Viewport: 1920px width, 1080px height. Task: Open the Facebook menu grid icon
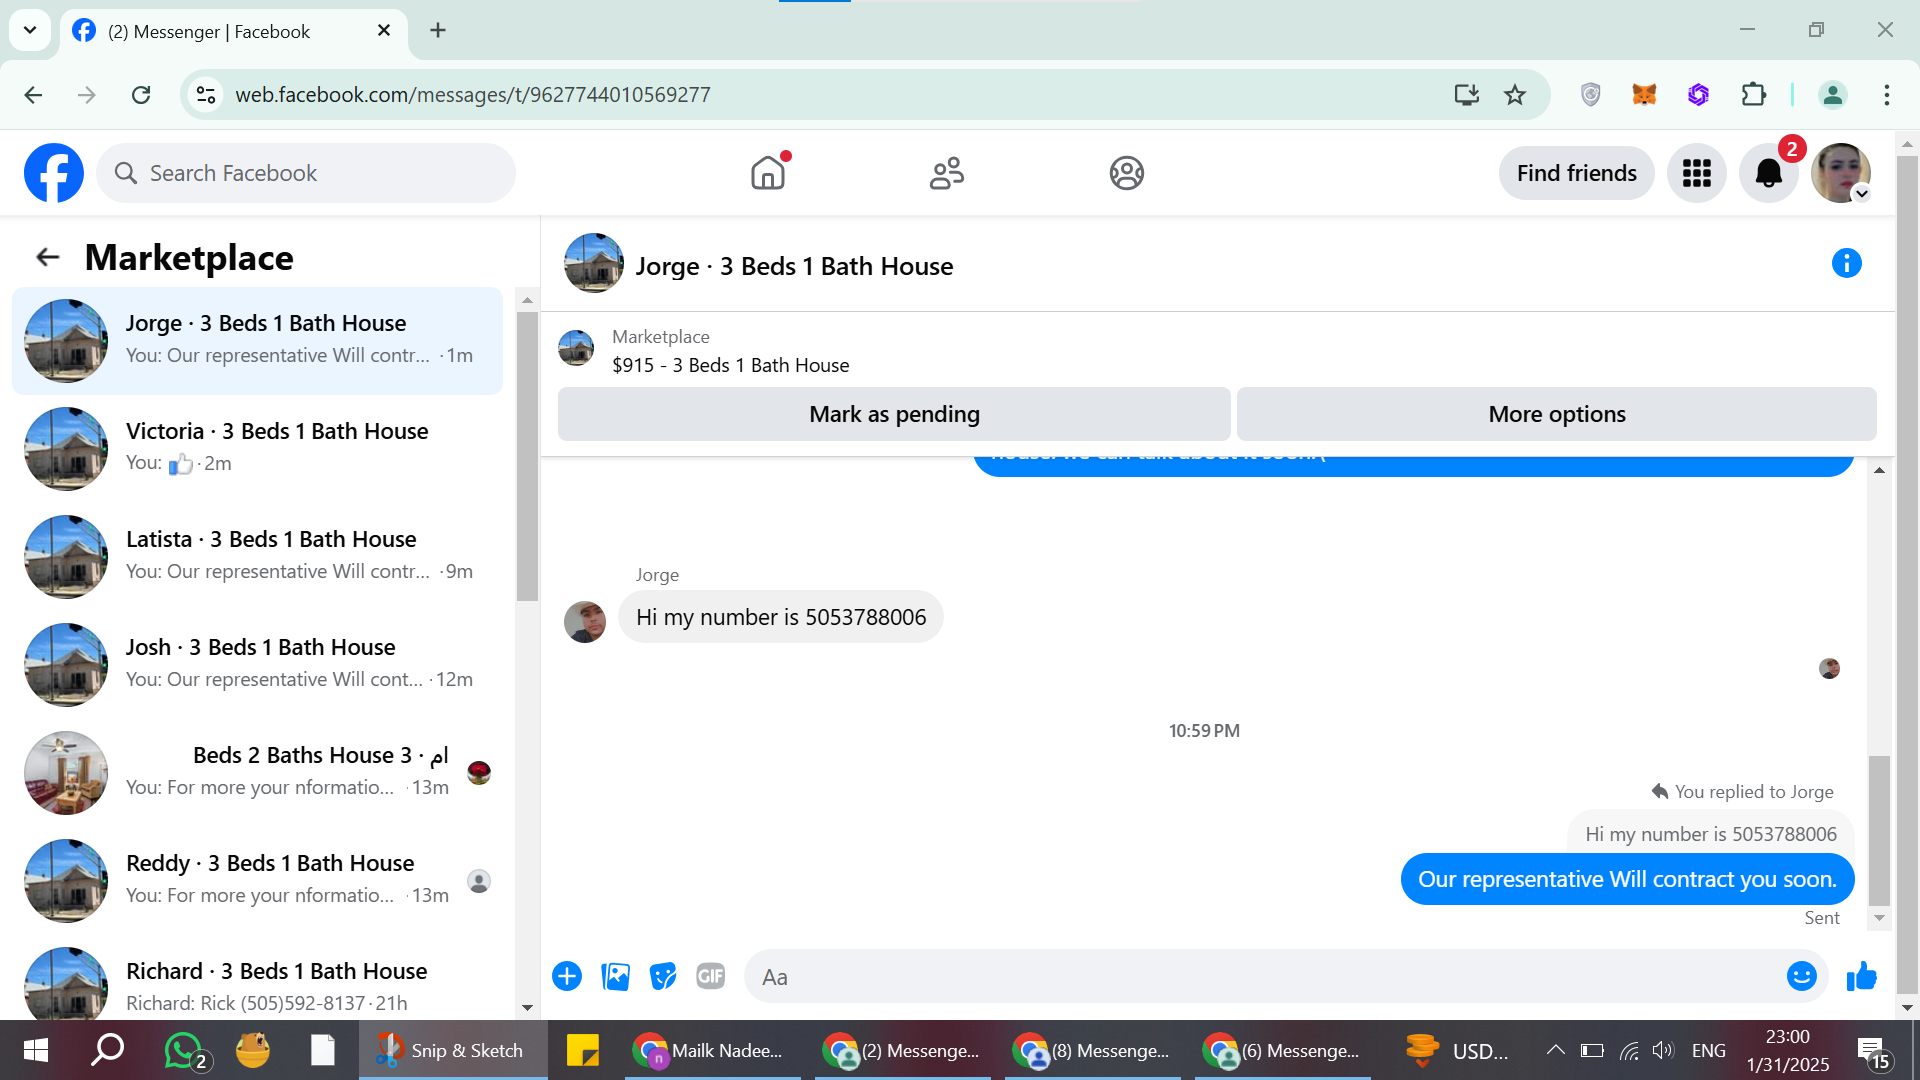[1697, 173]
